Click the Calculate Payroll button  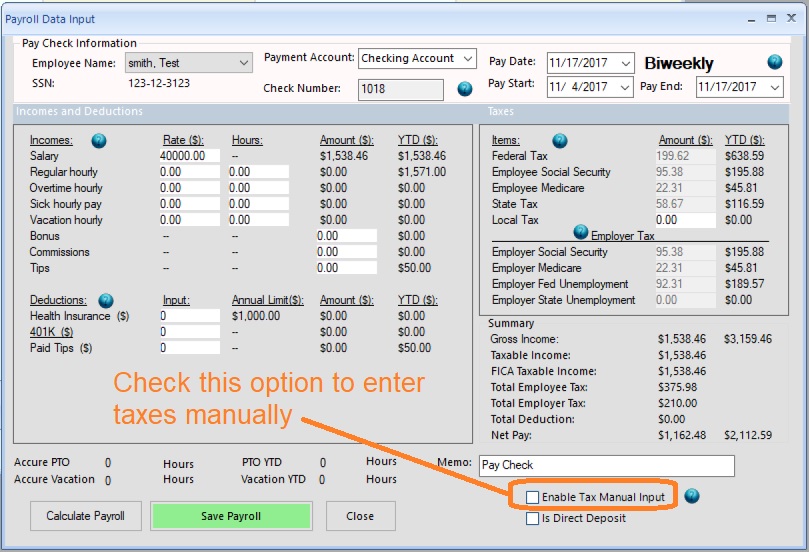pos(85,516)
